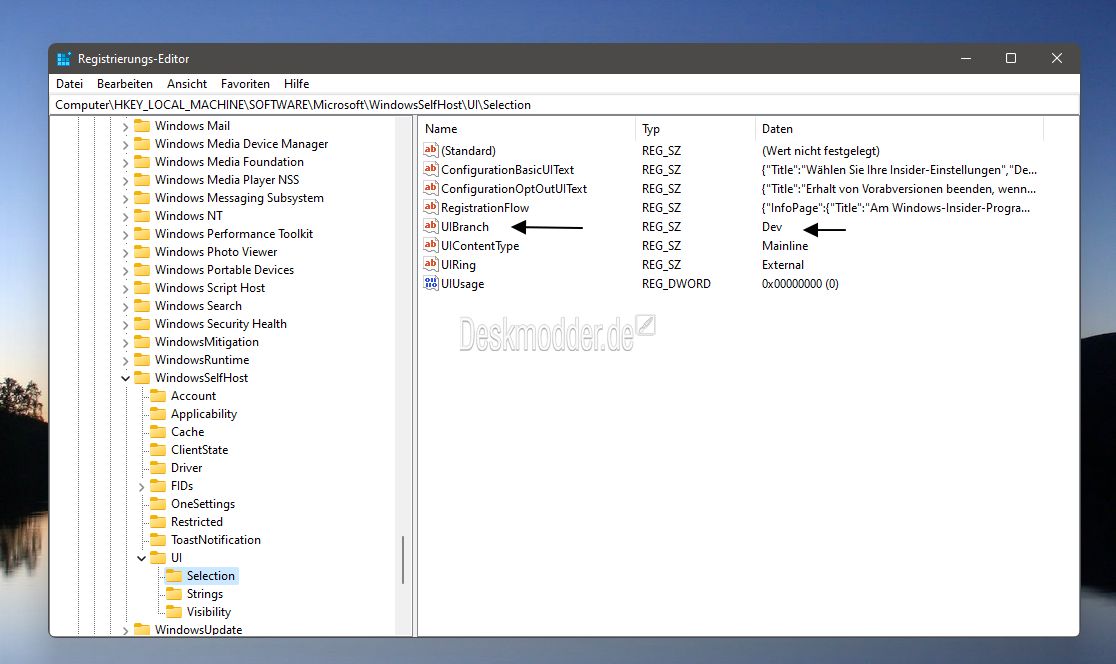Open the Favoriten menu
This screenshot has height=664, width=1116.
tap(245, 84)
